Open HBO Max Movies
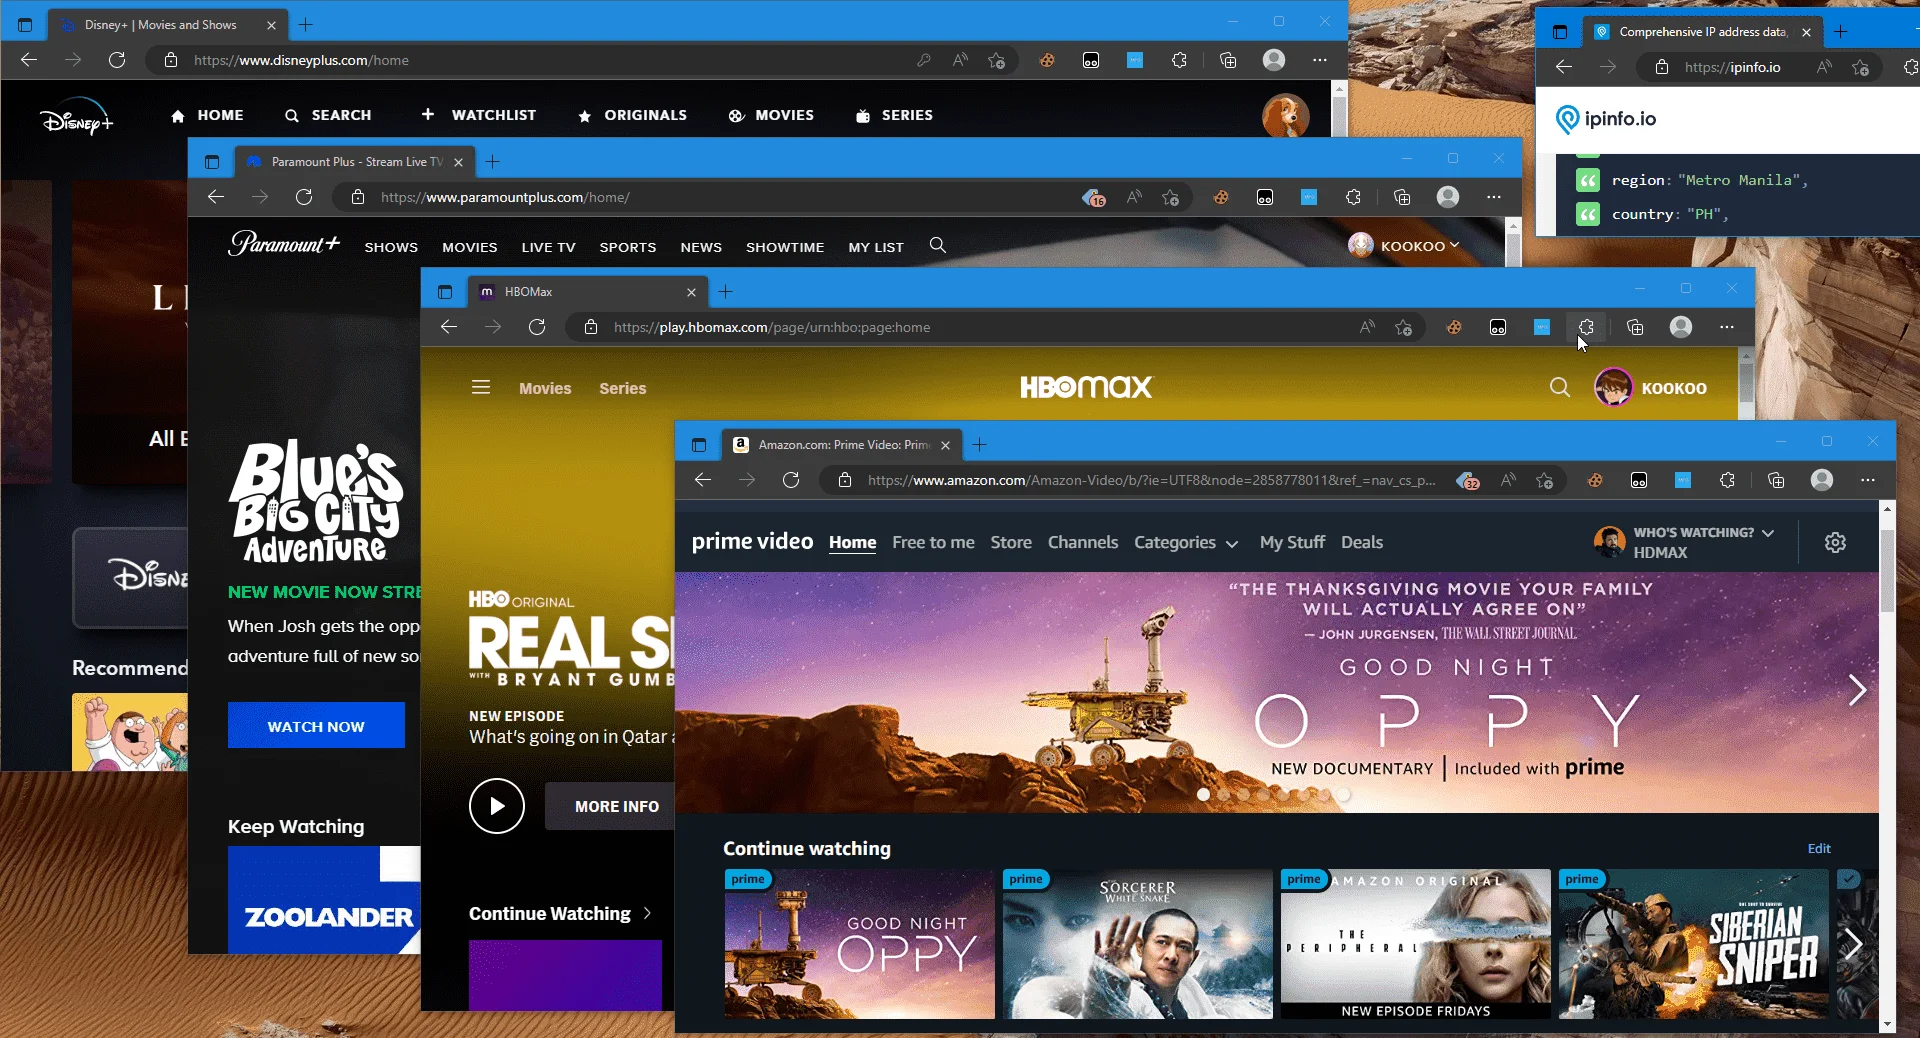 pyautogui.click(x=545, y=388)
